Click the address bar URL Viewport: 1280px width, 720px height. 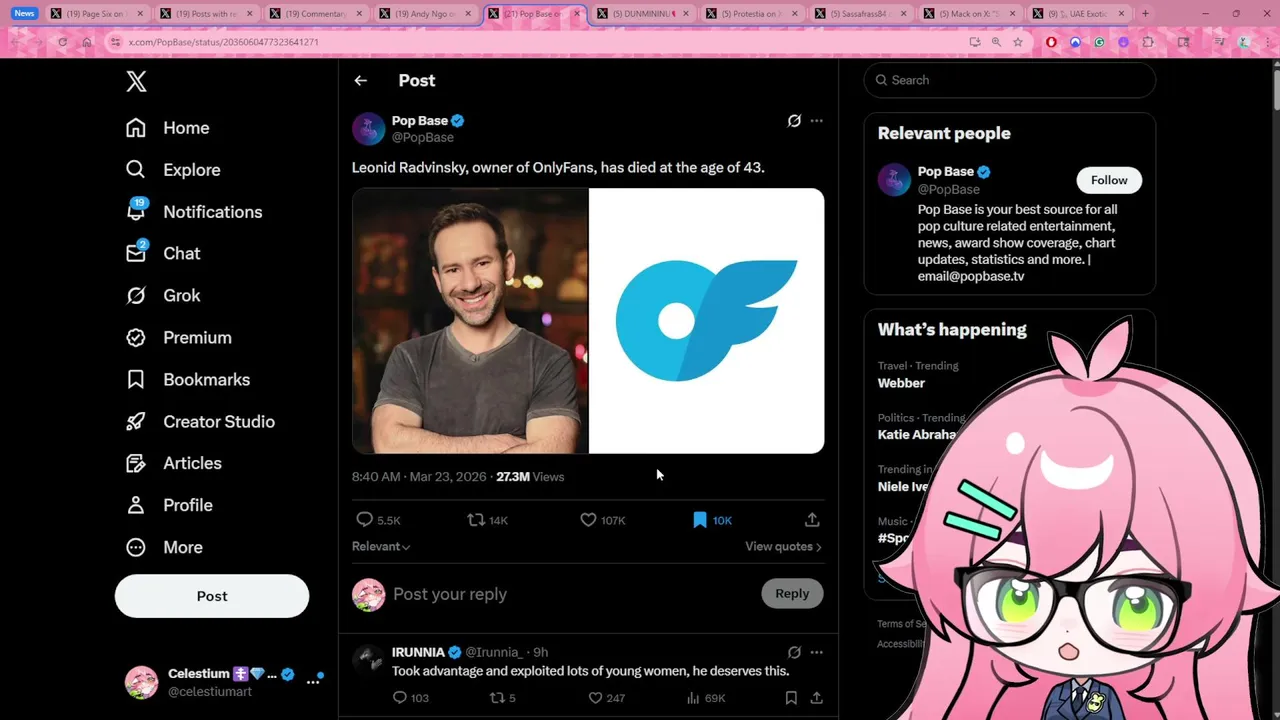pos(224,42)
